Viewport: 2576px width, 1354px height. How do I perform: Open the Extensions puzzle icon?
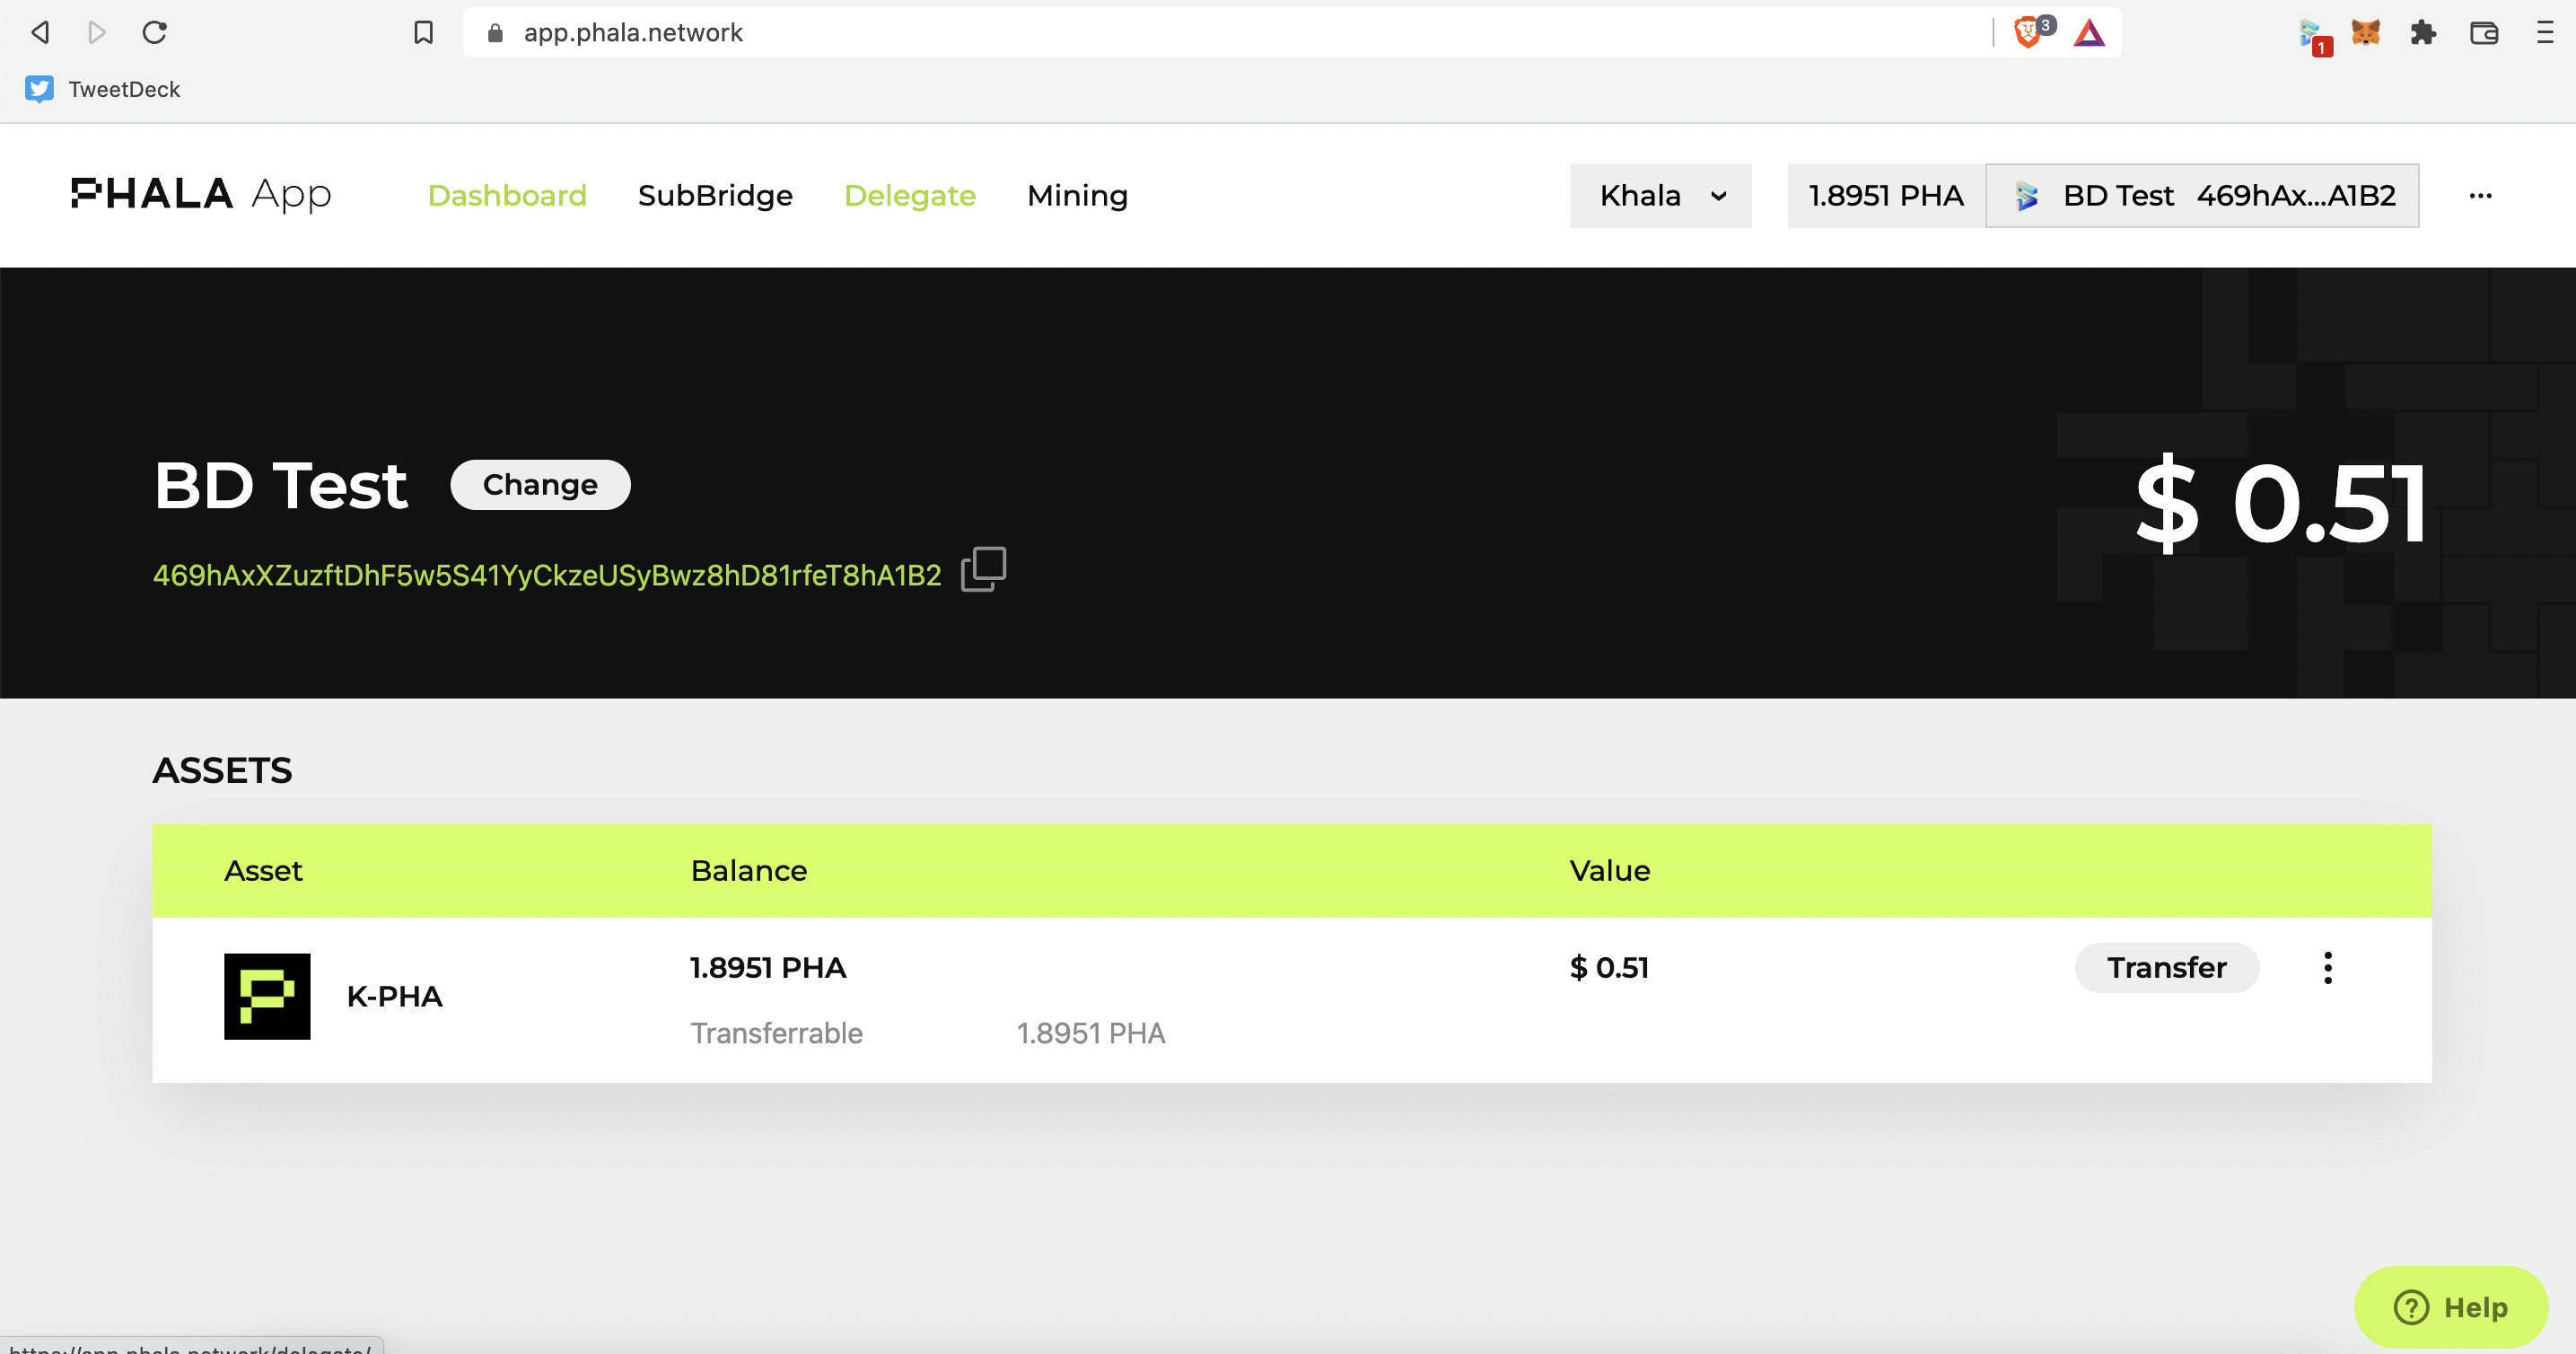(x=2424, y=32)
